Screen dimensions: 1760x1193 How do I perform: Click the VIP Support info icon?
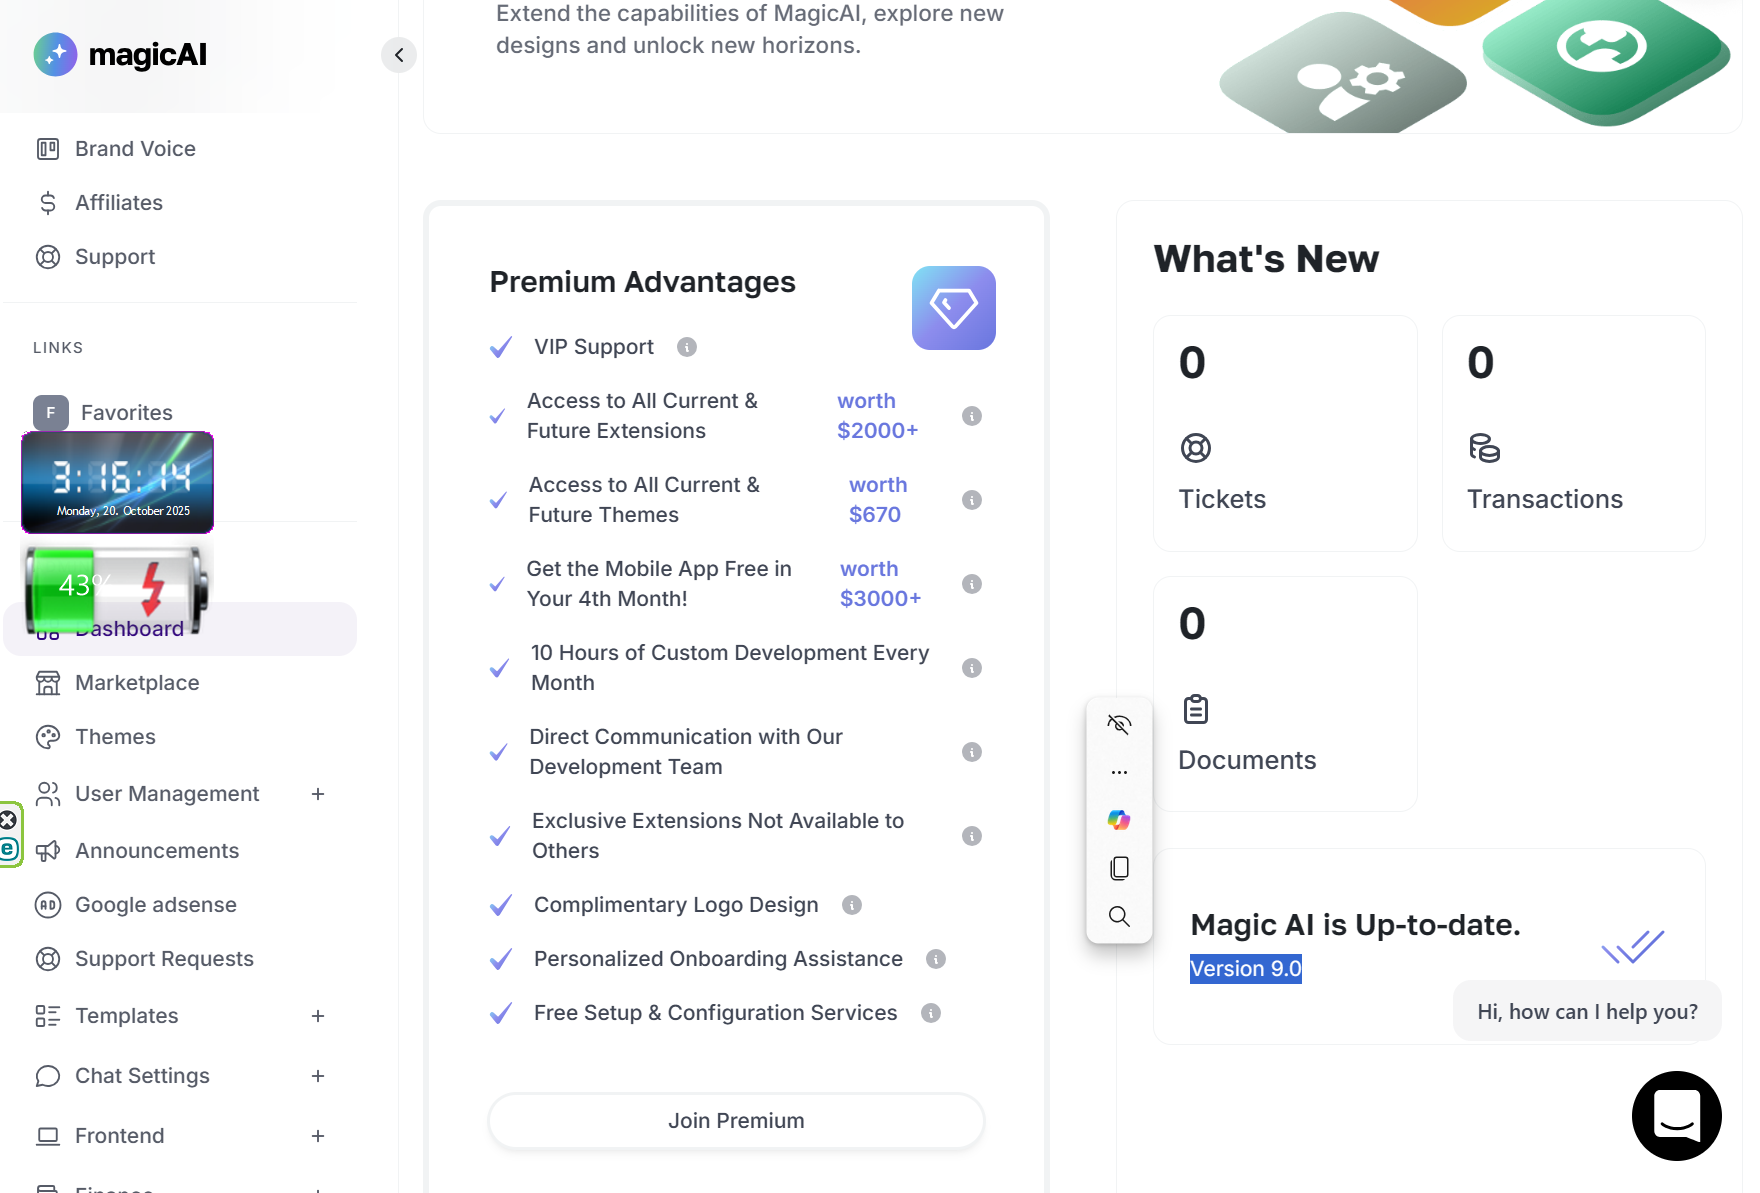click(x=686, y=347)
